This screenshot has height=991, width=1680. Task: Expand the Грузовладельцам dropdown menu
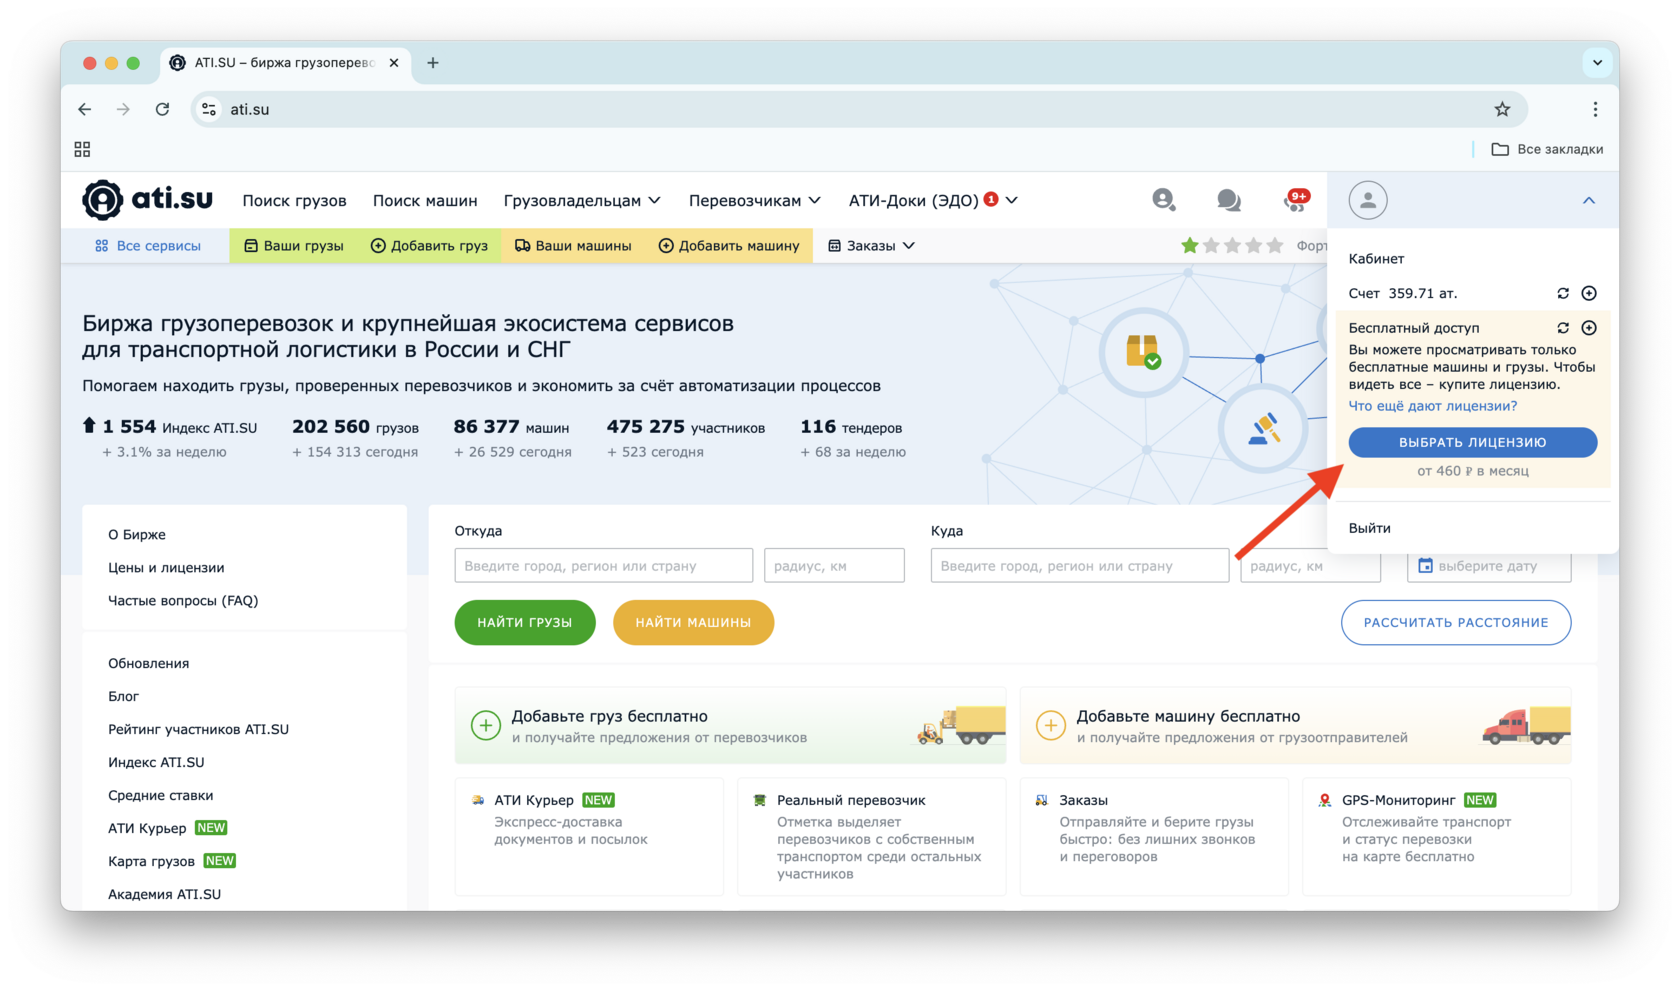[x=582, y=201]
